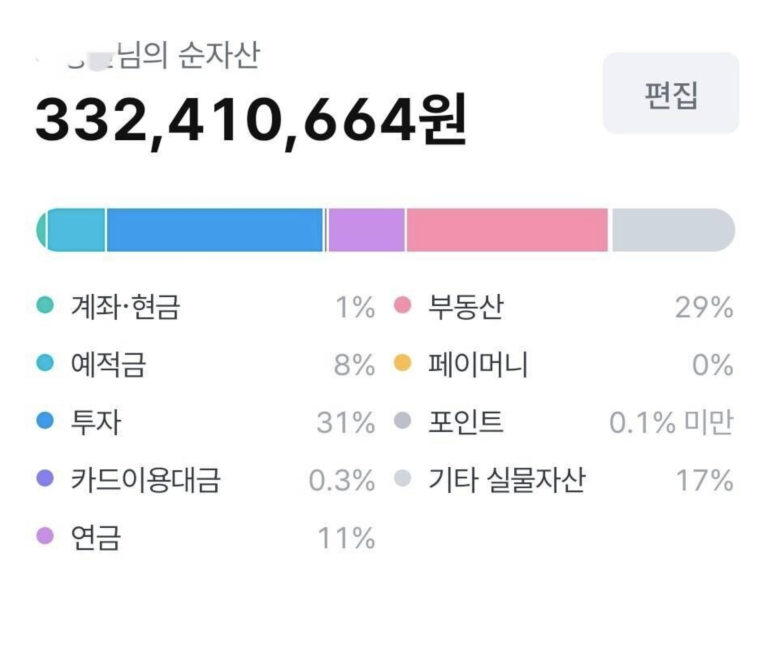Select the blue 투자 segment in bar
Image resolution: width=773 pixels, height=645 pixels.
215,230
